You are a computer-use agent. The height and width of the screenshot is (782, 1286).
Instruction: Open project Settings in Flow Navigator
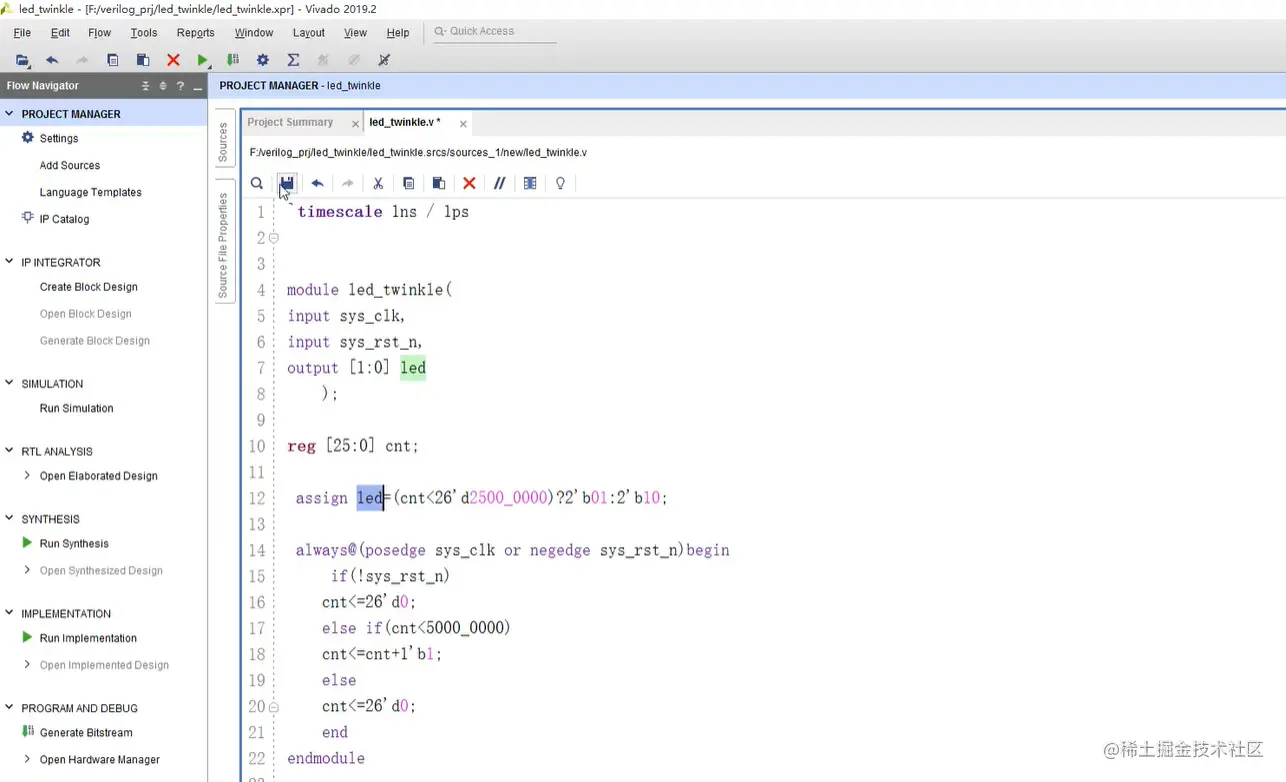[x=59, y=138]
